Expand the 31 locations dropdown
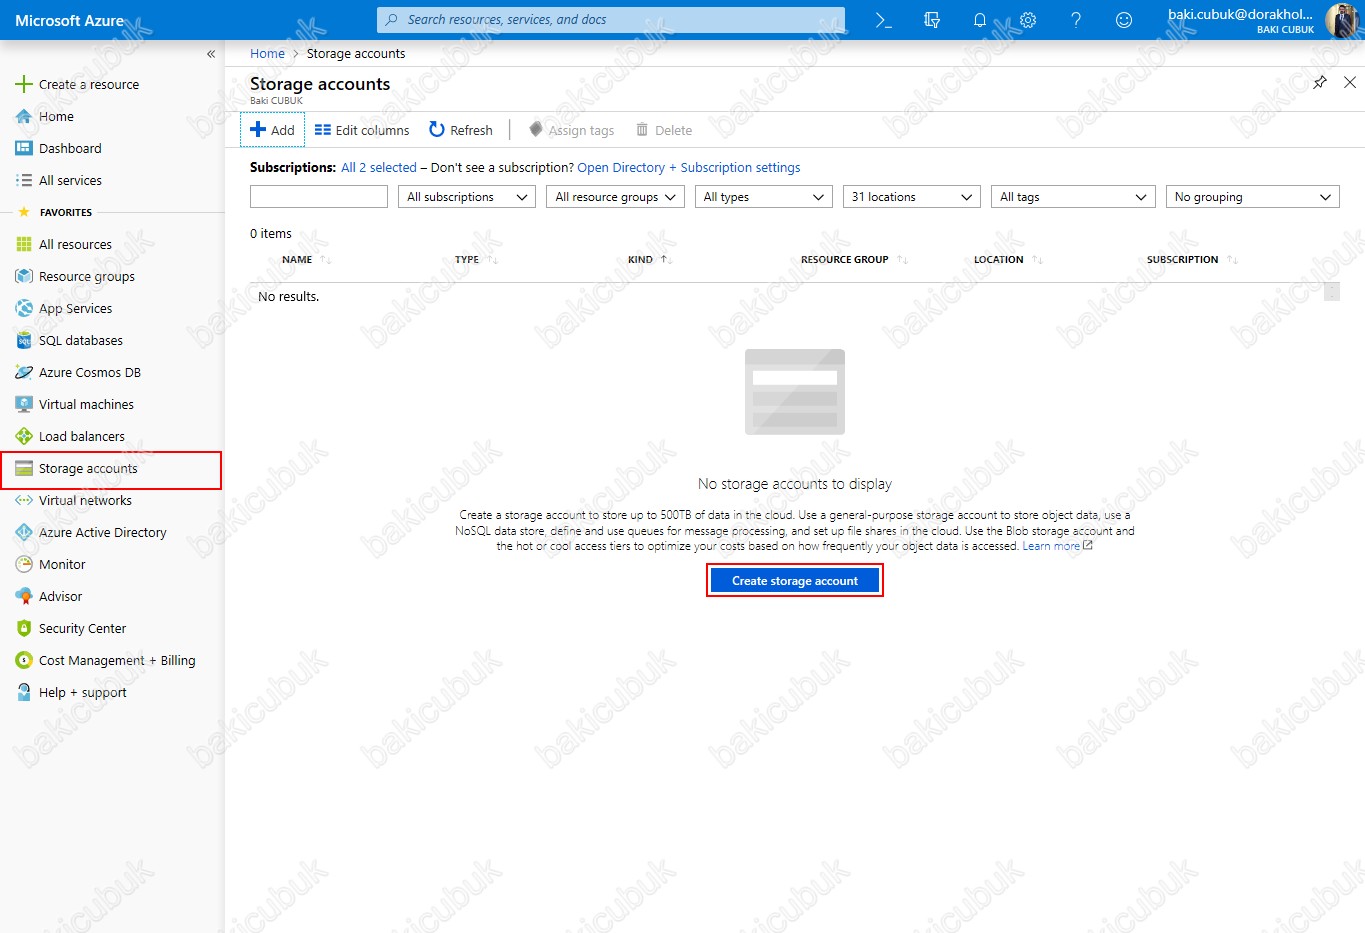 911,197
